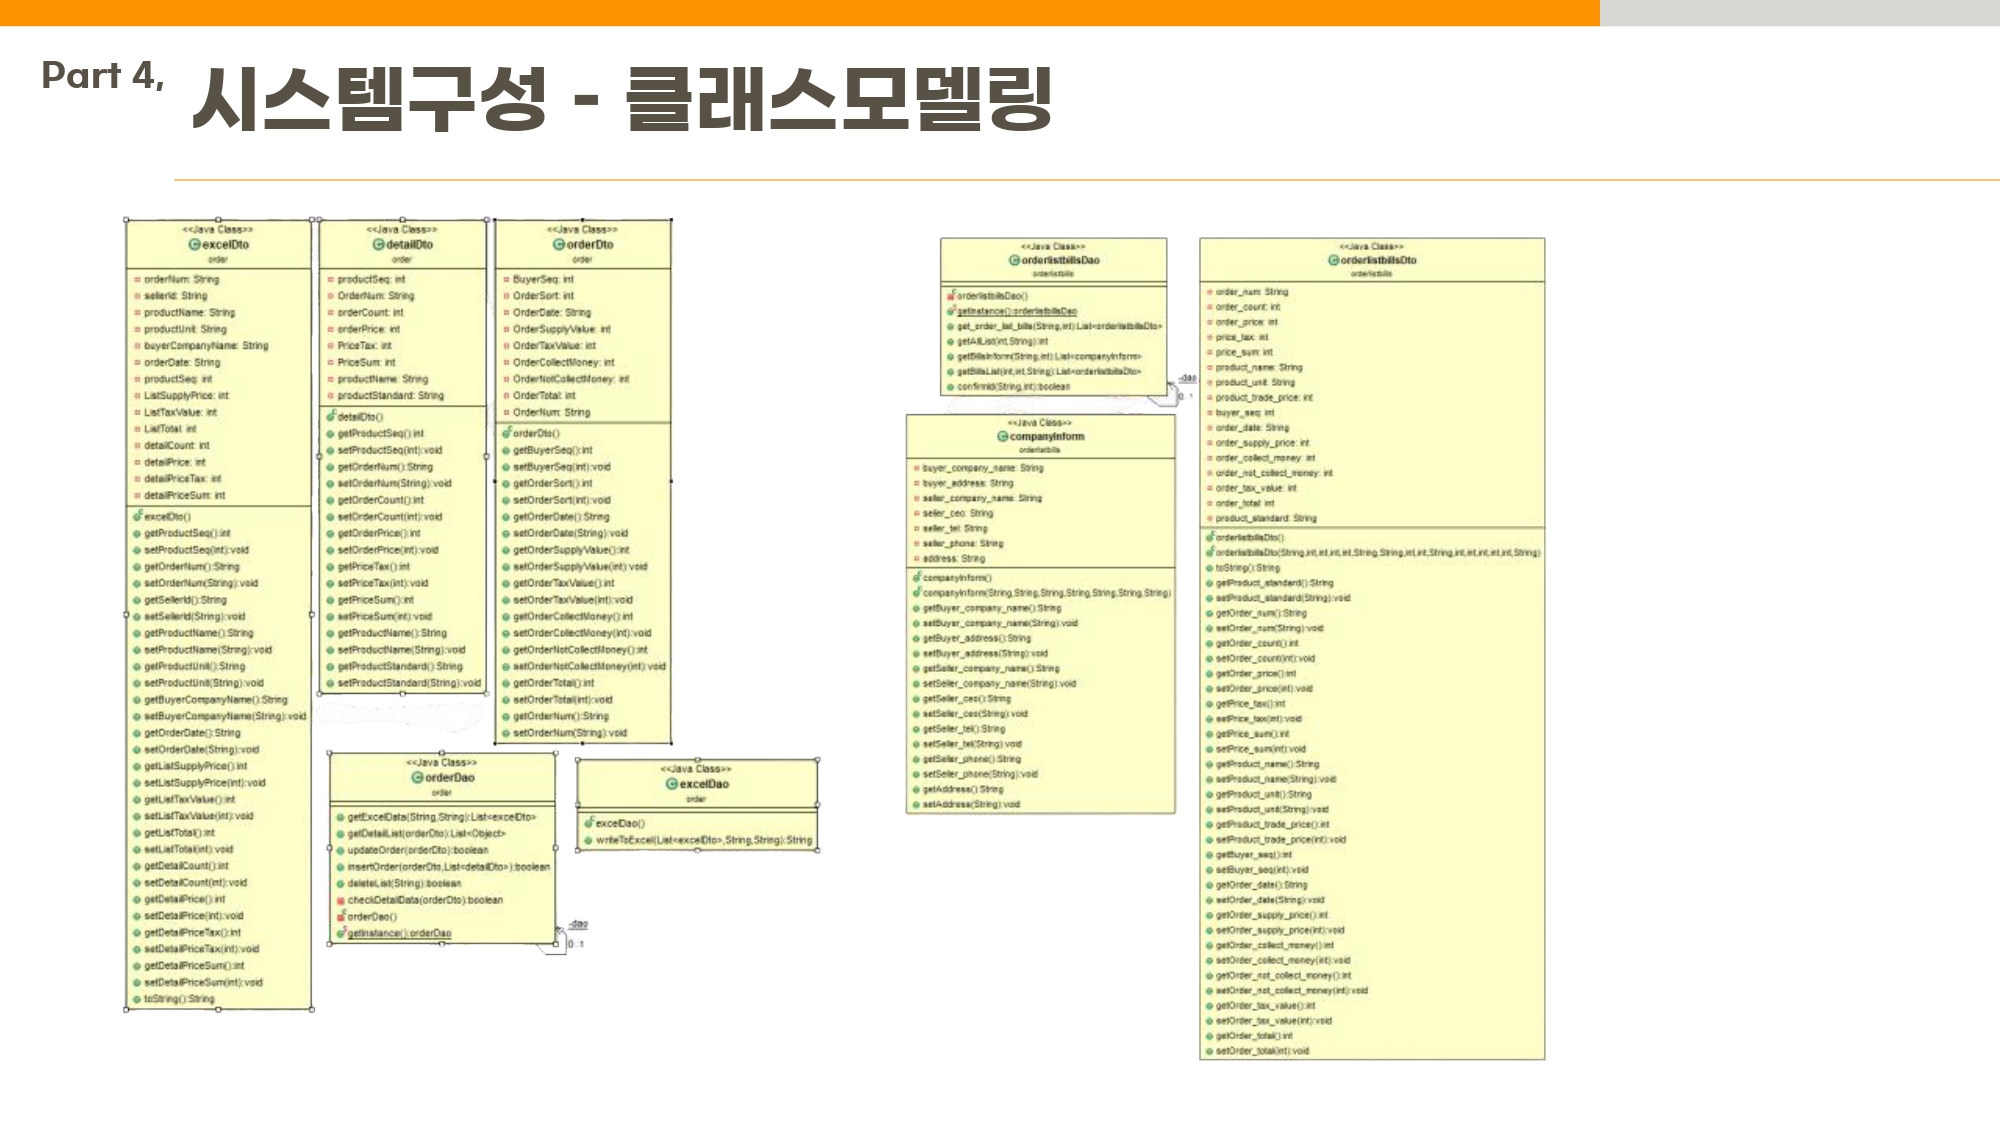
Task: Click the class icon beside orderDto
Action: 559,245
